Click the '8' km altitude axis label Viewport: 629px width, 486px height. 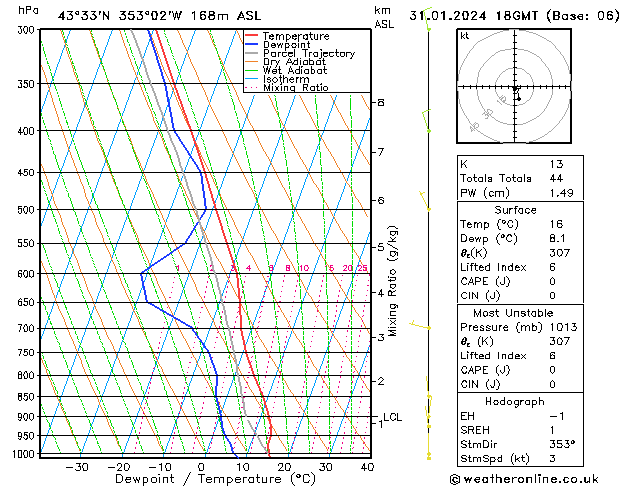[381, 103]
